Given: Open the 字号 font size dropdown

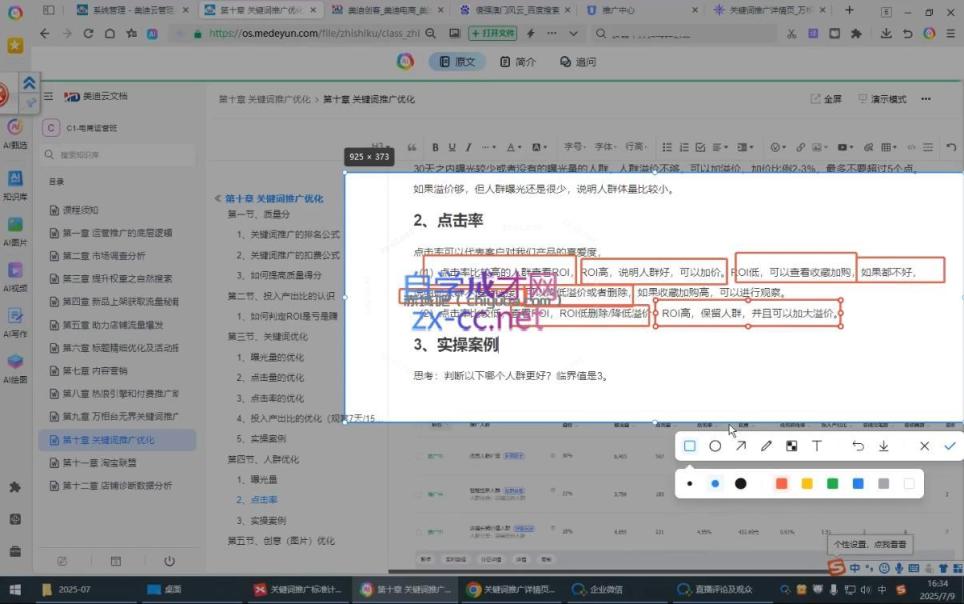Looking at the screenshot, I should [x=575, y=146].
